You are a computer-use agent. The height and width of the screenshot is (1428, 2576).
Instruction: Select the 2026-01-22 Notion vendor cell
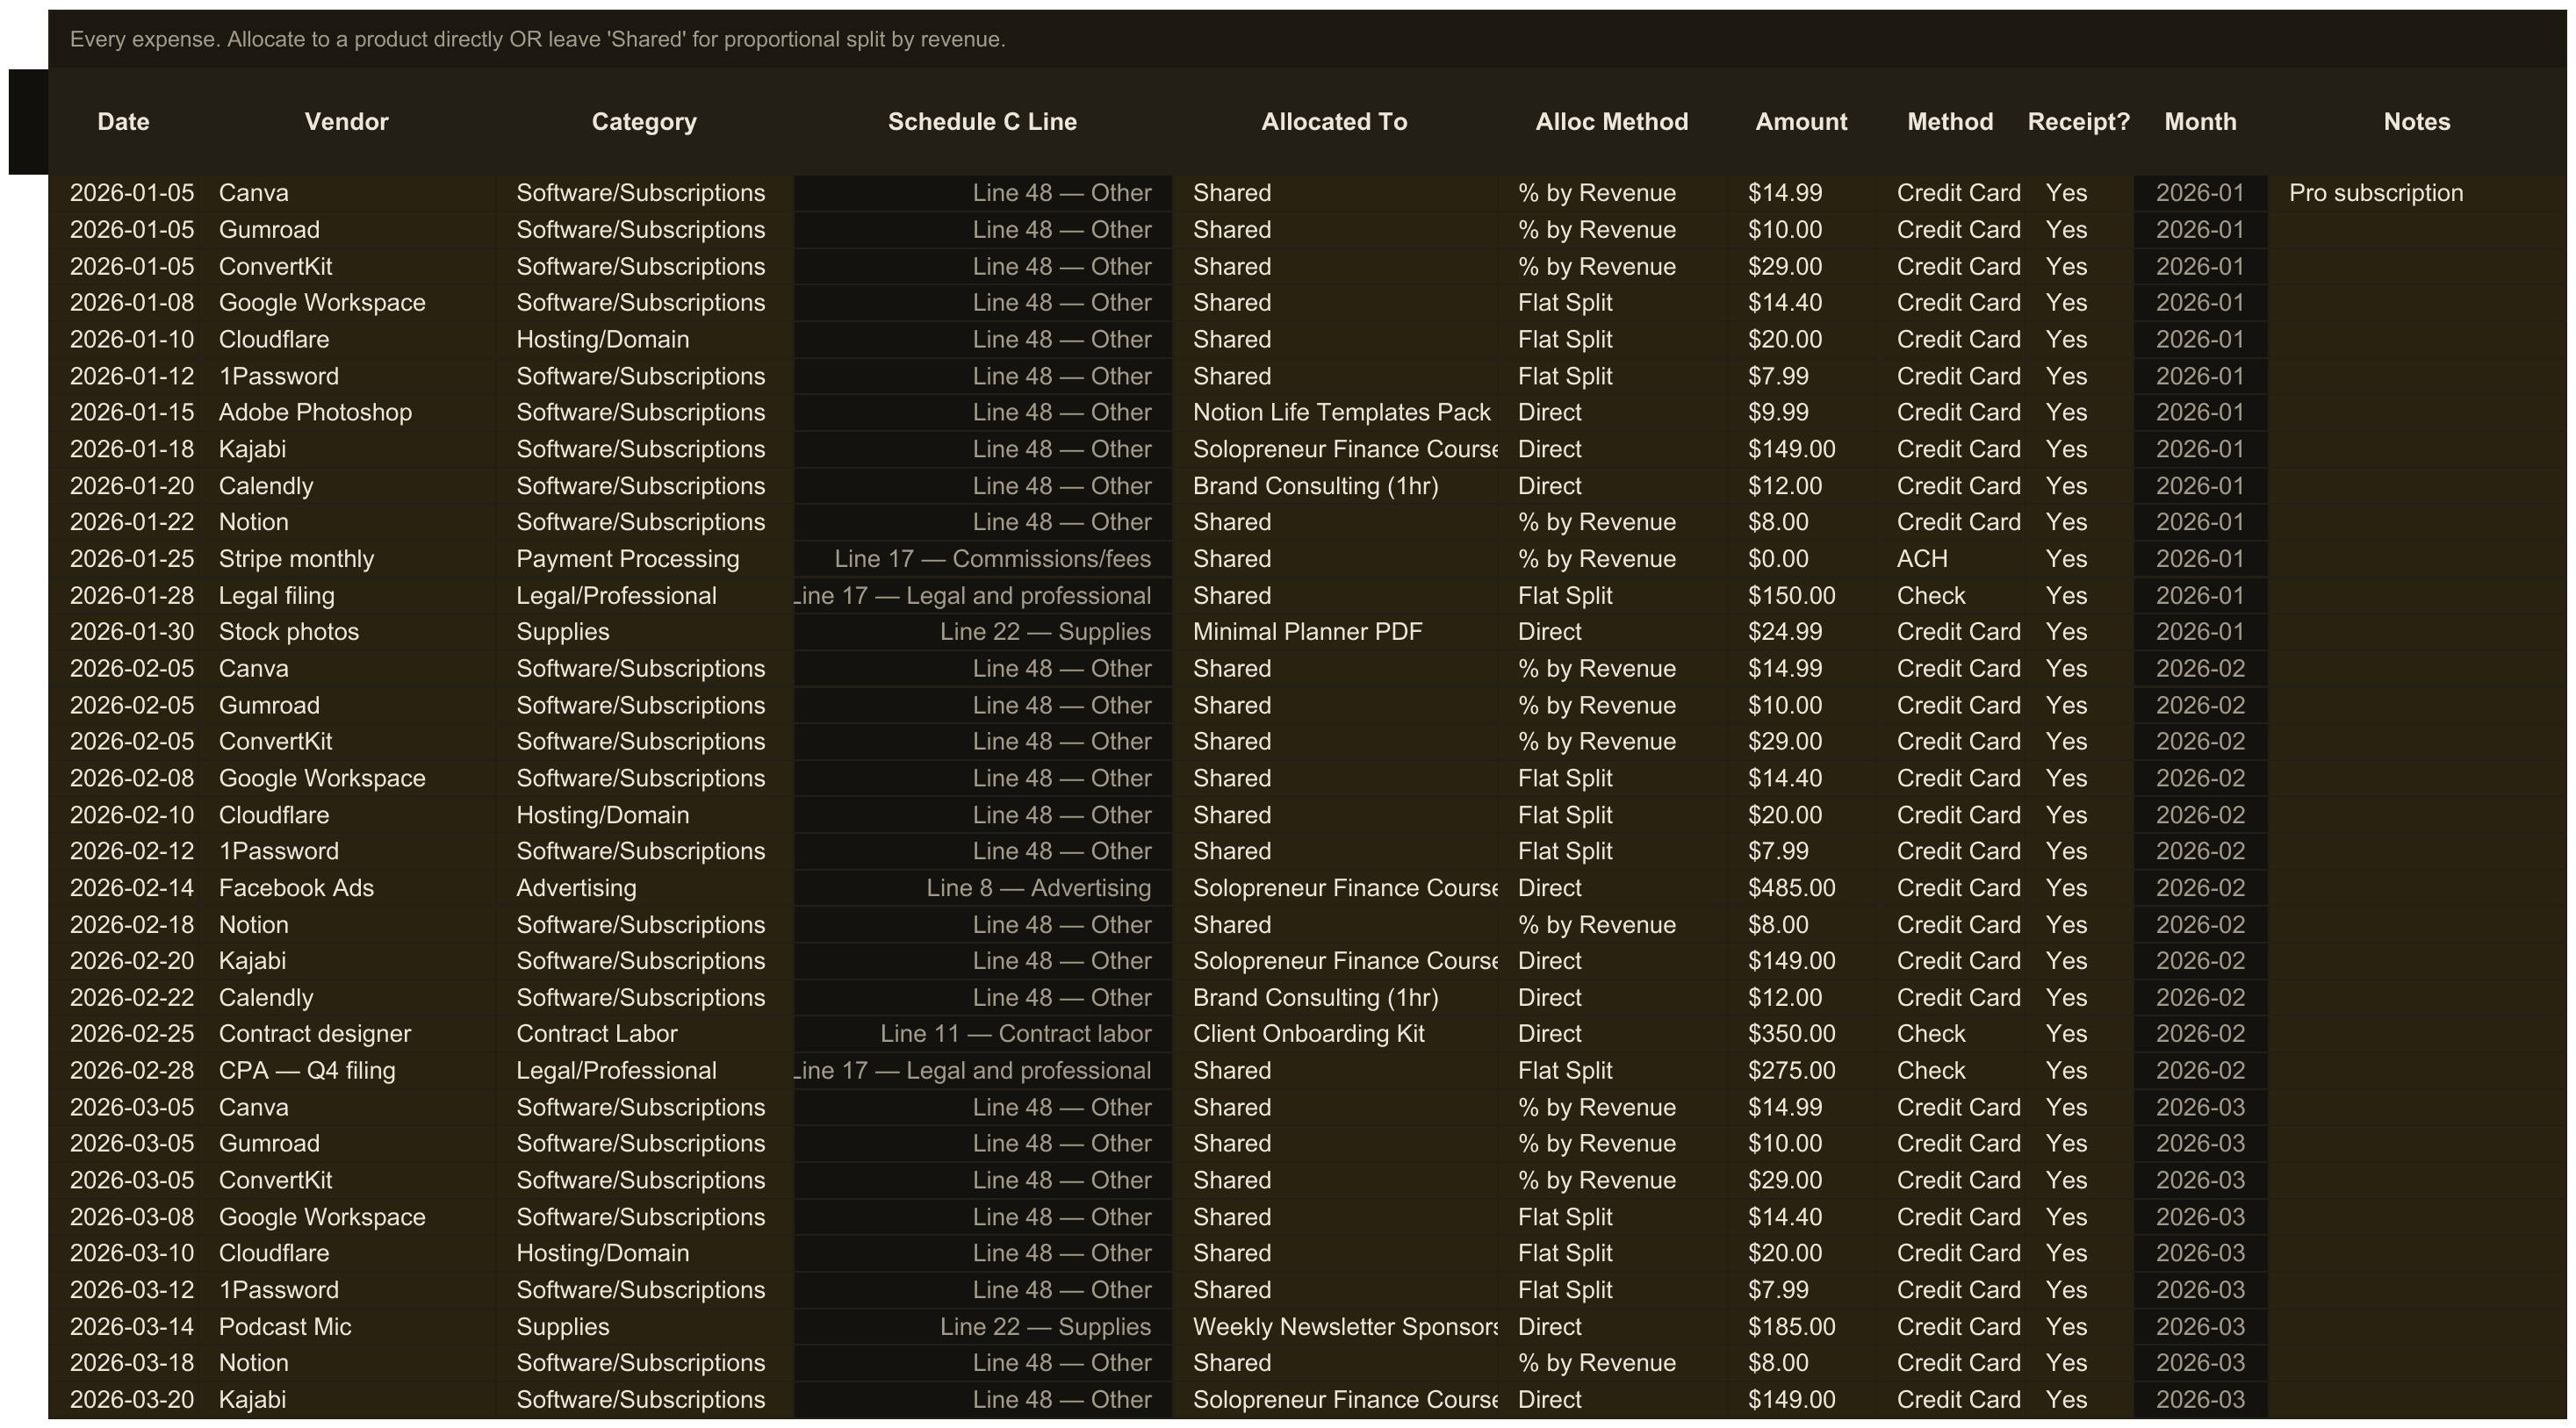[x=347, y=522]
